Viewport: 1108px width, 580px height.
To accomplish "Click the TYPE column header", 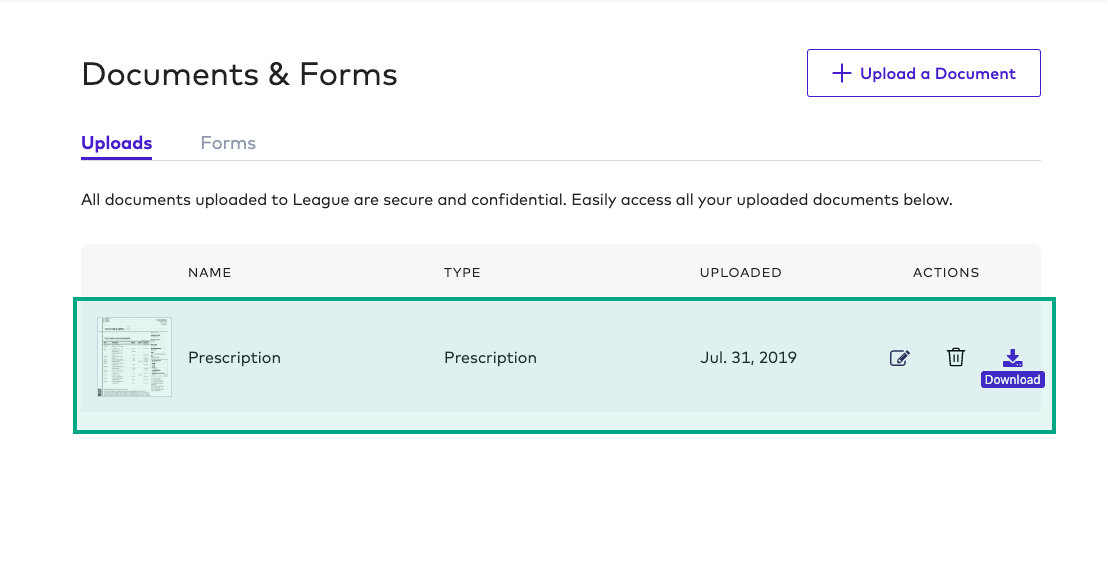I will [x=462, y=272].
